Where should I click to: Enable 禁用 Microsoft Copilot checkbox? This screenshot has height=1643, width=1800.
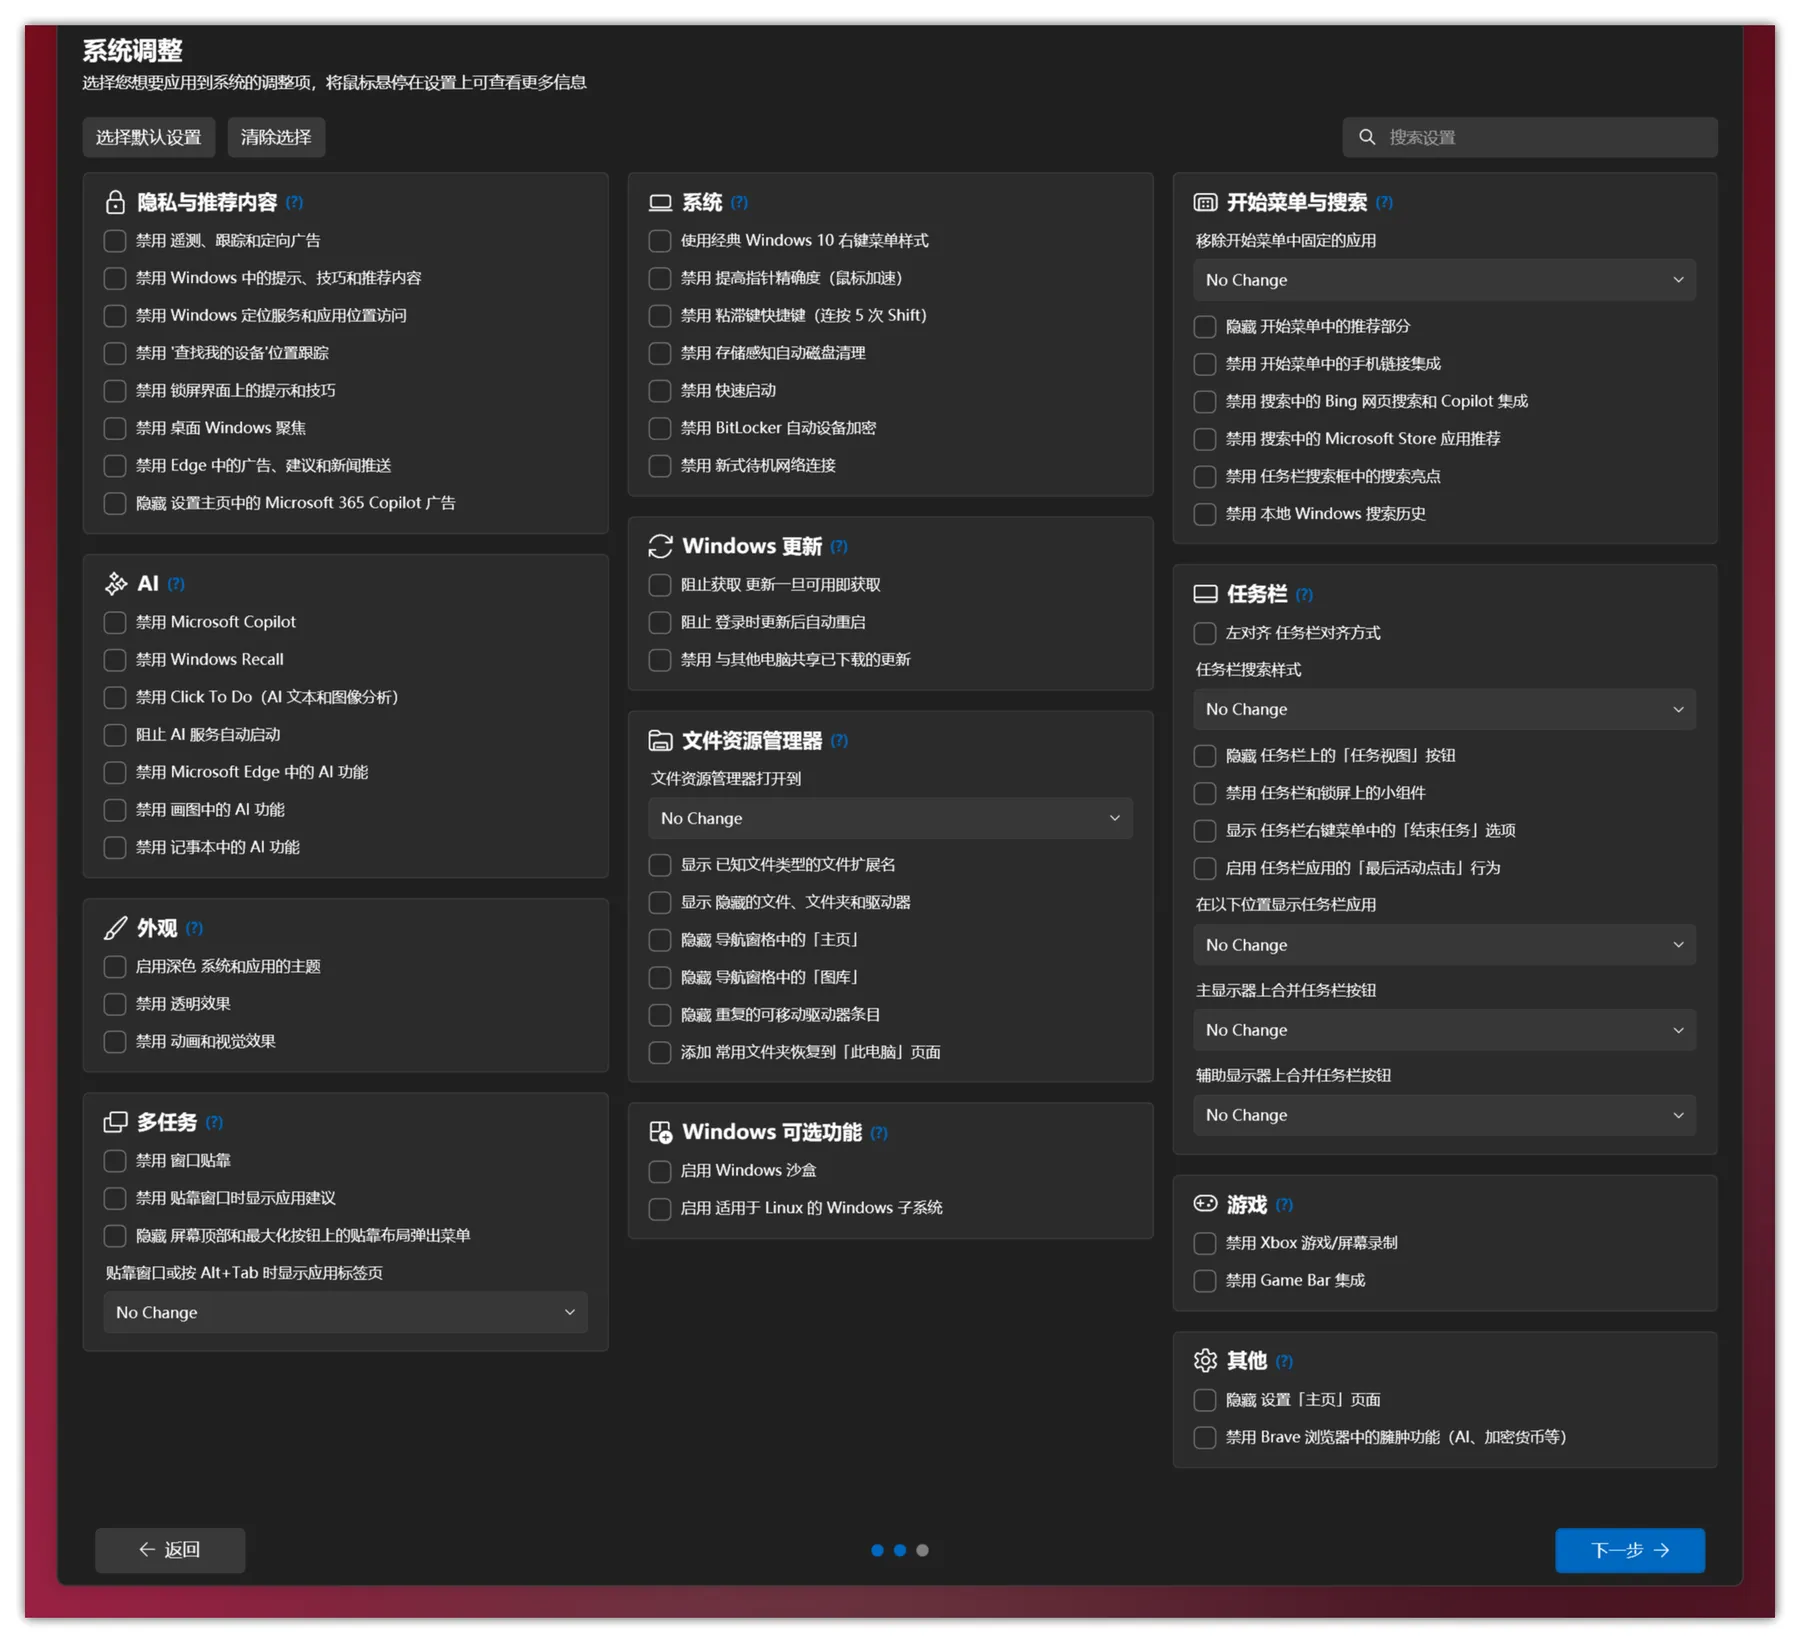click(x=115, y=622)
